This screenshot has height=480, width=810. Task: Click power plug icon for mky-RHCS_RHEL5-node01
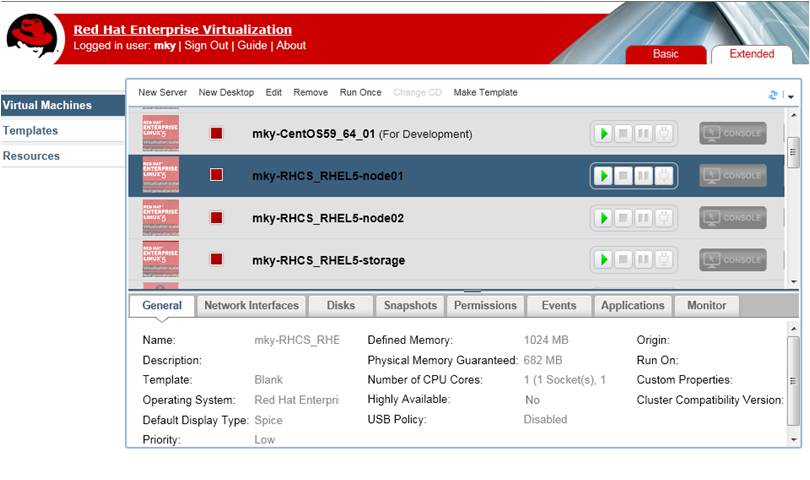coord(664,176)
